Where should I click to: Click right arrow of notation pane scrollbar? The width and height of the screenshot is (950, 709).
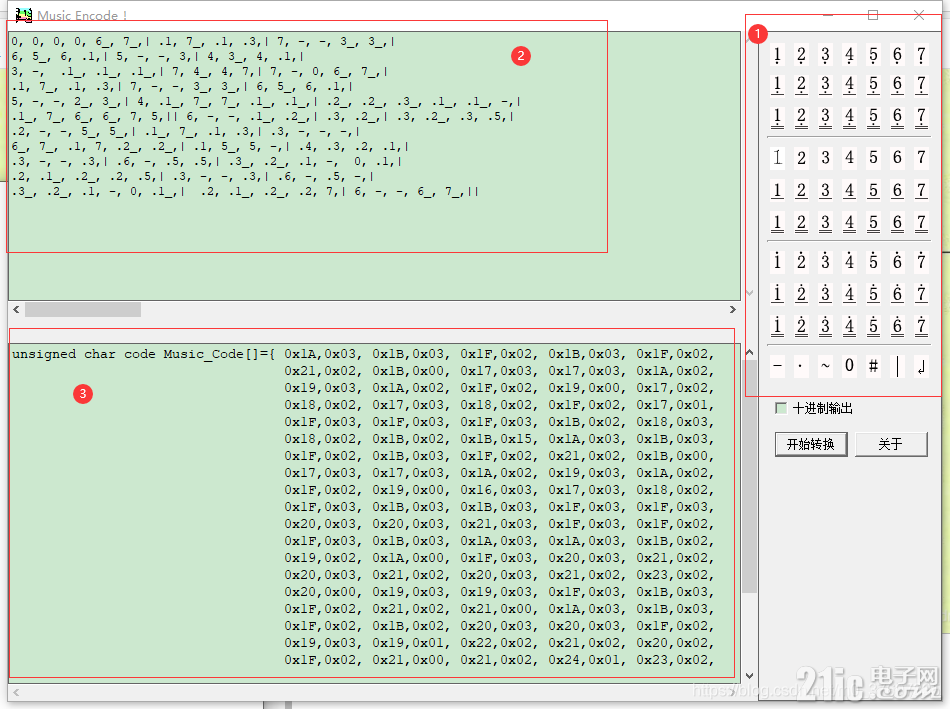pos(732,310)
